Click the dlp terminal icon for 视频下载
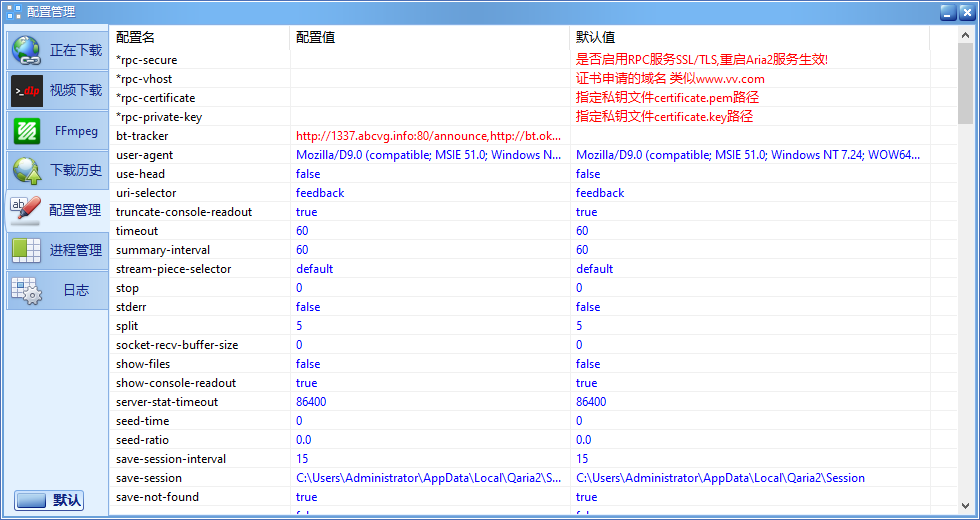Image resolution: width=980 pixels, height=520 pixels. tap(26, 91)
